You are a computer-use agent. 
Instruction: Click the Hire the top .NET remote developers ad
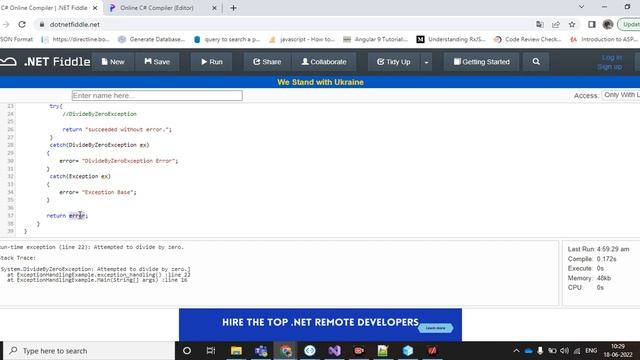320,324
